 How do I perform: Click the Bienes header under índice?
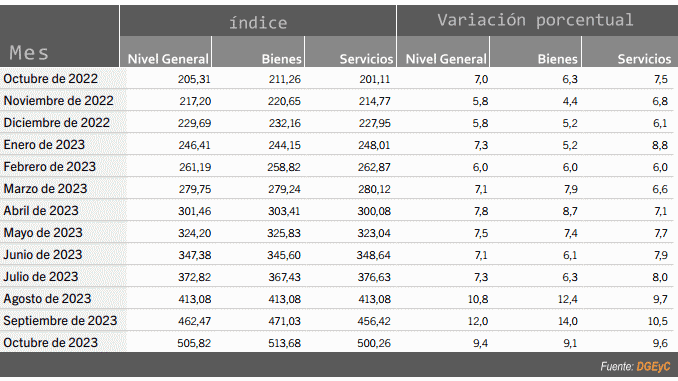point(281,59)
